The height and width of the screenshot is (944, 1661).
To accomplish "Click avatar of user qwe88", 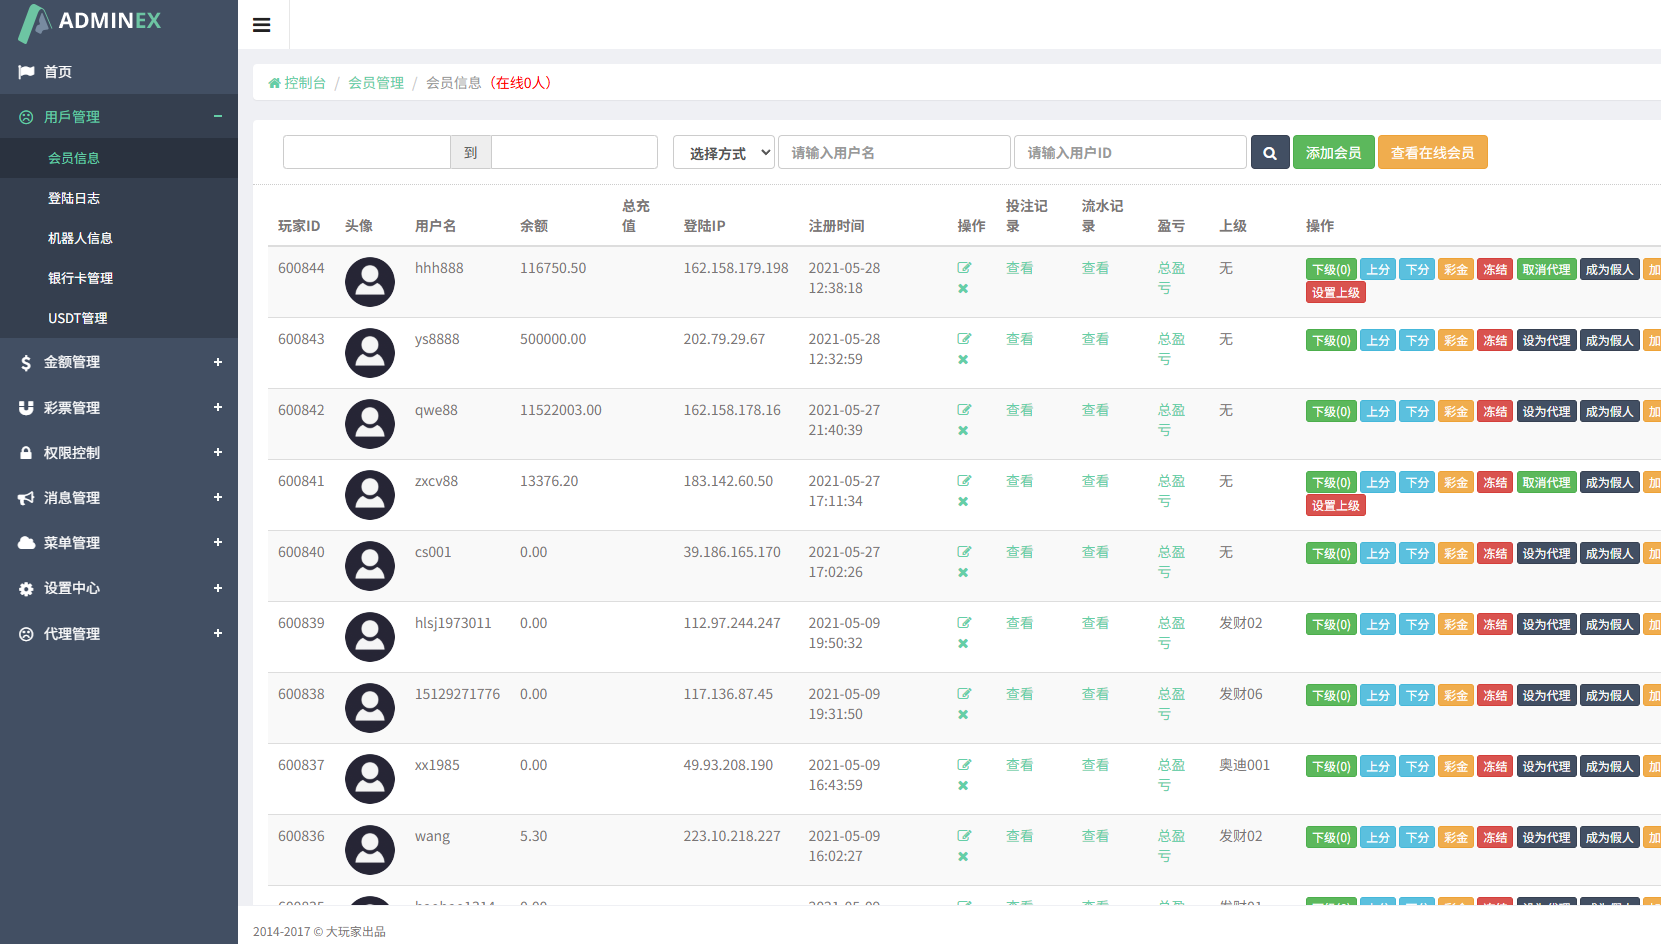I will pyautogui.click(x=370, y=424).
